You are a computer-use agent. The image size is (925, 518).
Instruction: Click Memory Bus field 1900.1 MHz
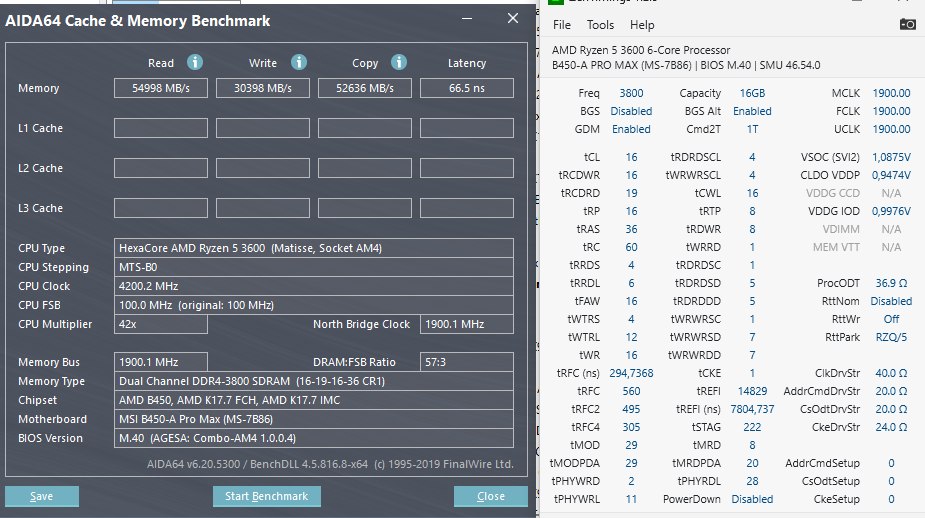click(x=160, y=362)
